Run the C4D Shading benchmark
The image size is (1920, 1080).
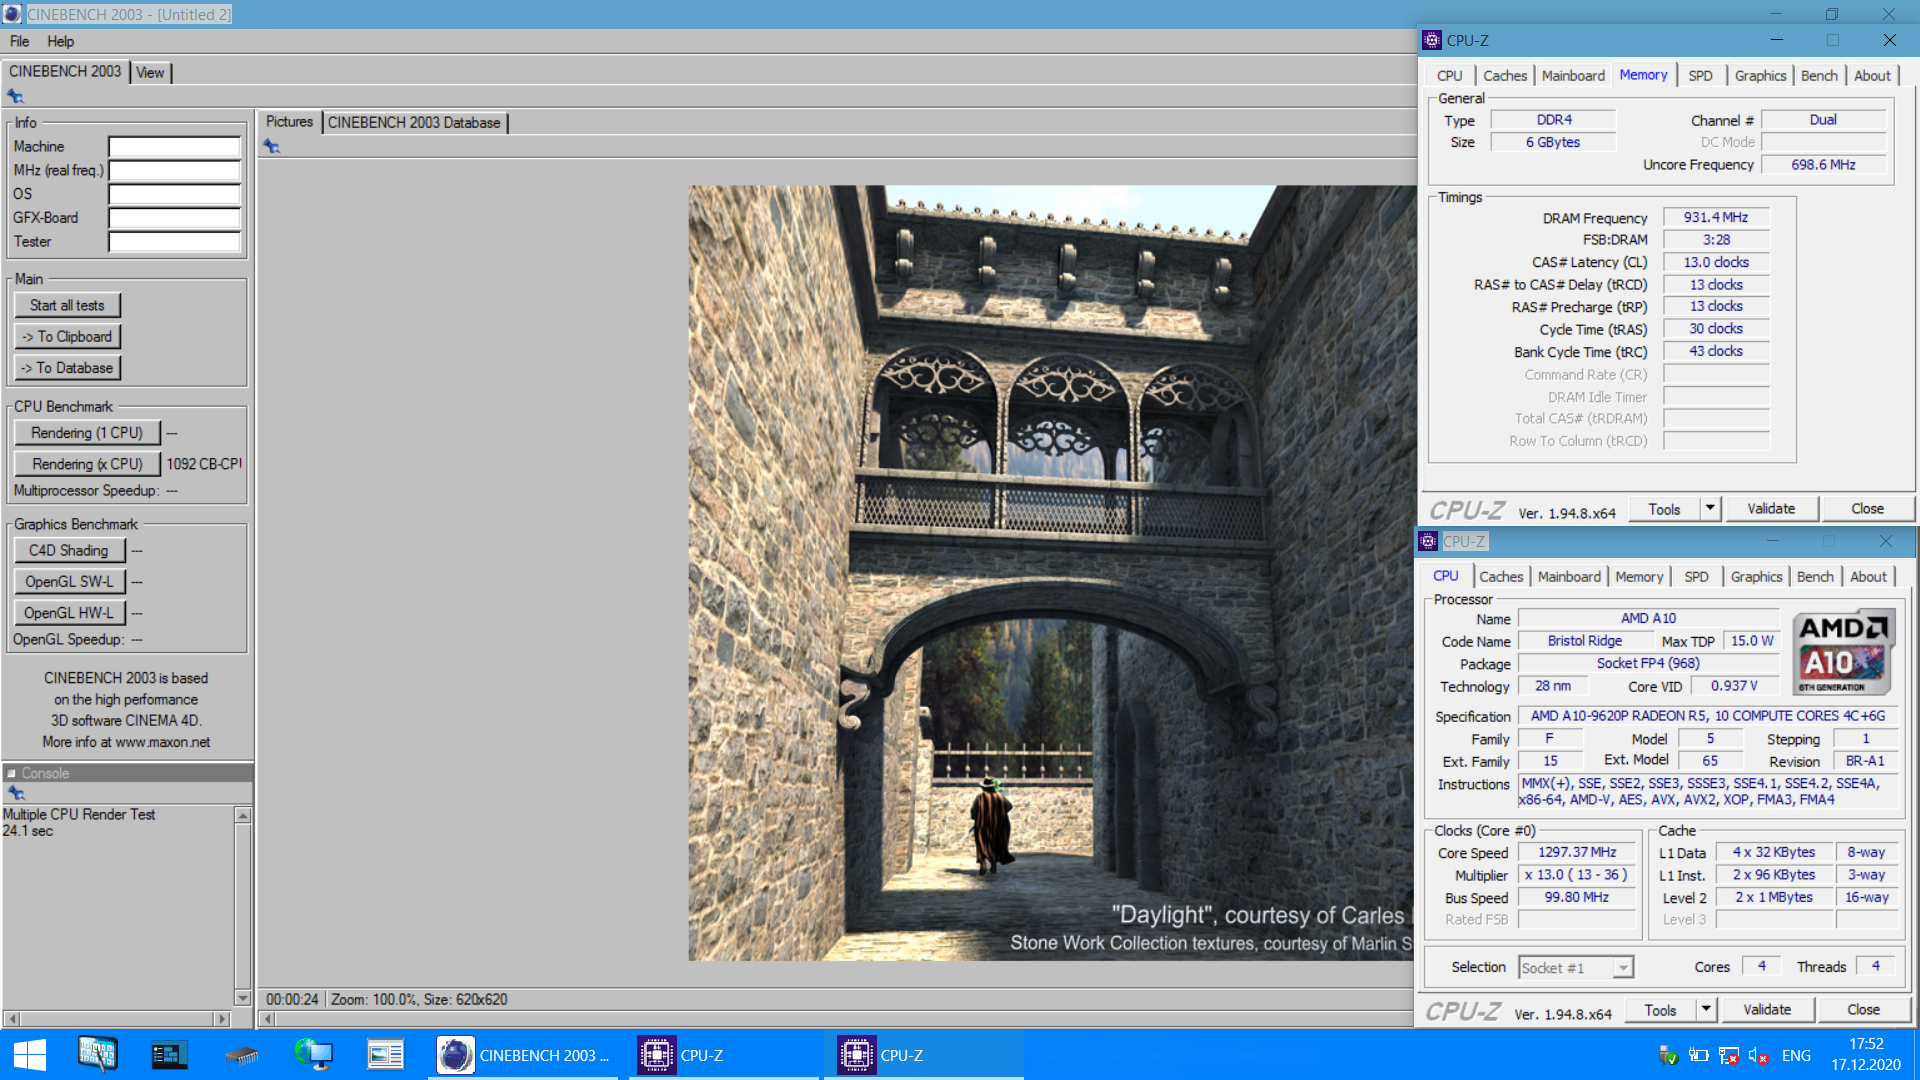coord(69,550)
